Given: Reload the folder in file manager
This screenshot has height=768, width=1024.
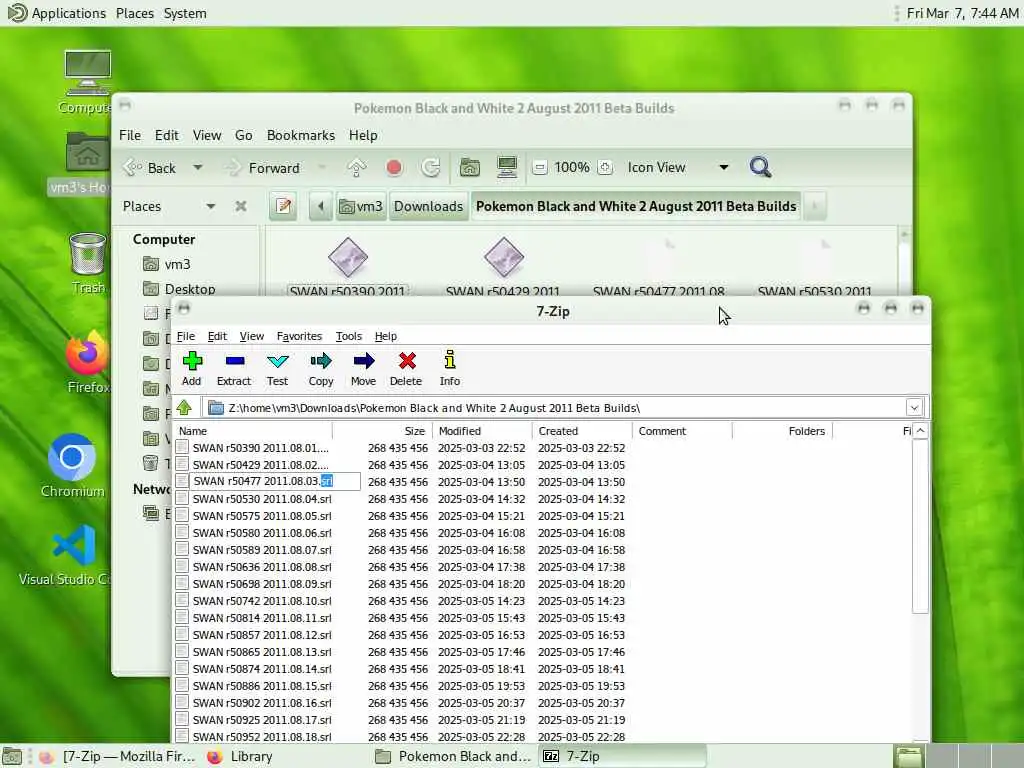Looking at the screenshot, I should point(430,168).
